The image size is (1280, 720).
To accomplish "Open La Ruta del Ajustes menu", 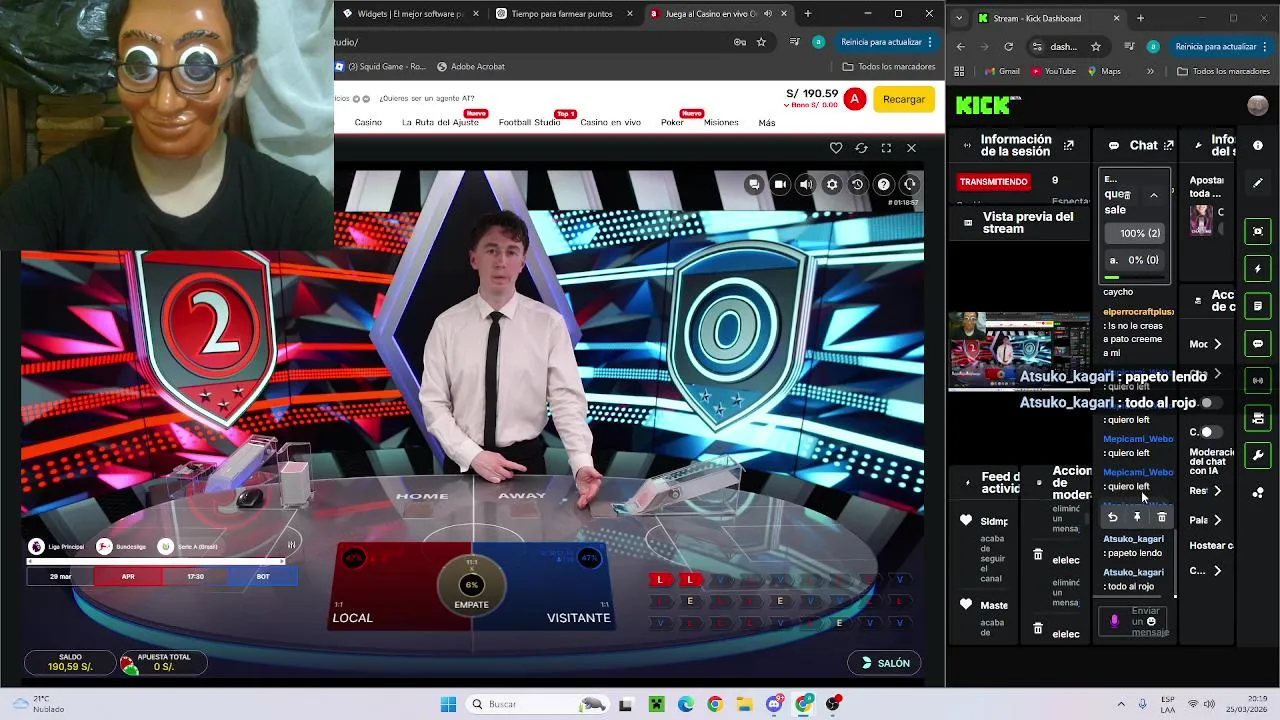I will tap(440, 123).
